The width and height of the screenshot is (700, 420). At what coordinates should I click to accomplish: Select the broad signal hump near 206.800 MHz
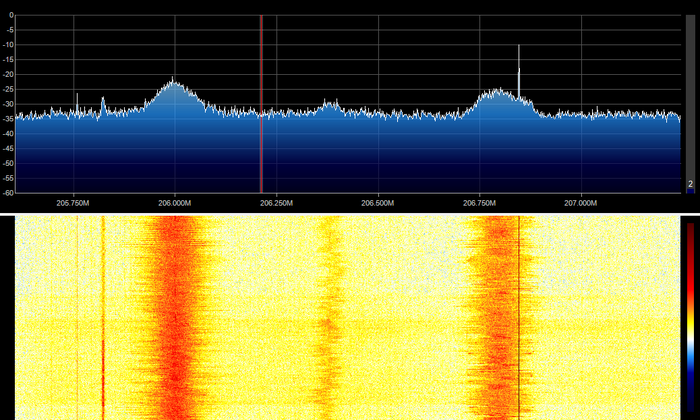(495, 95)
